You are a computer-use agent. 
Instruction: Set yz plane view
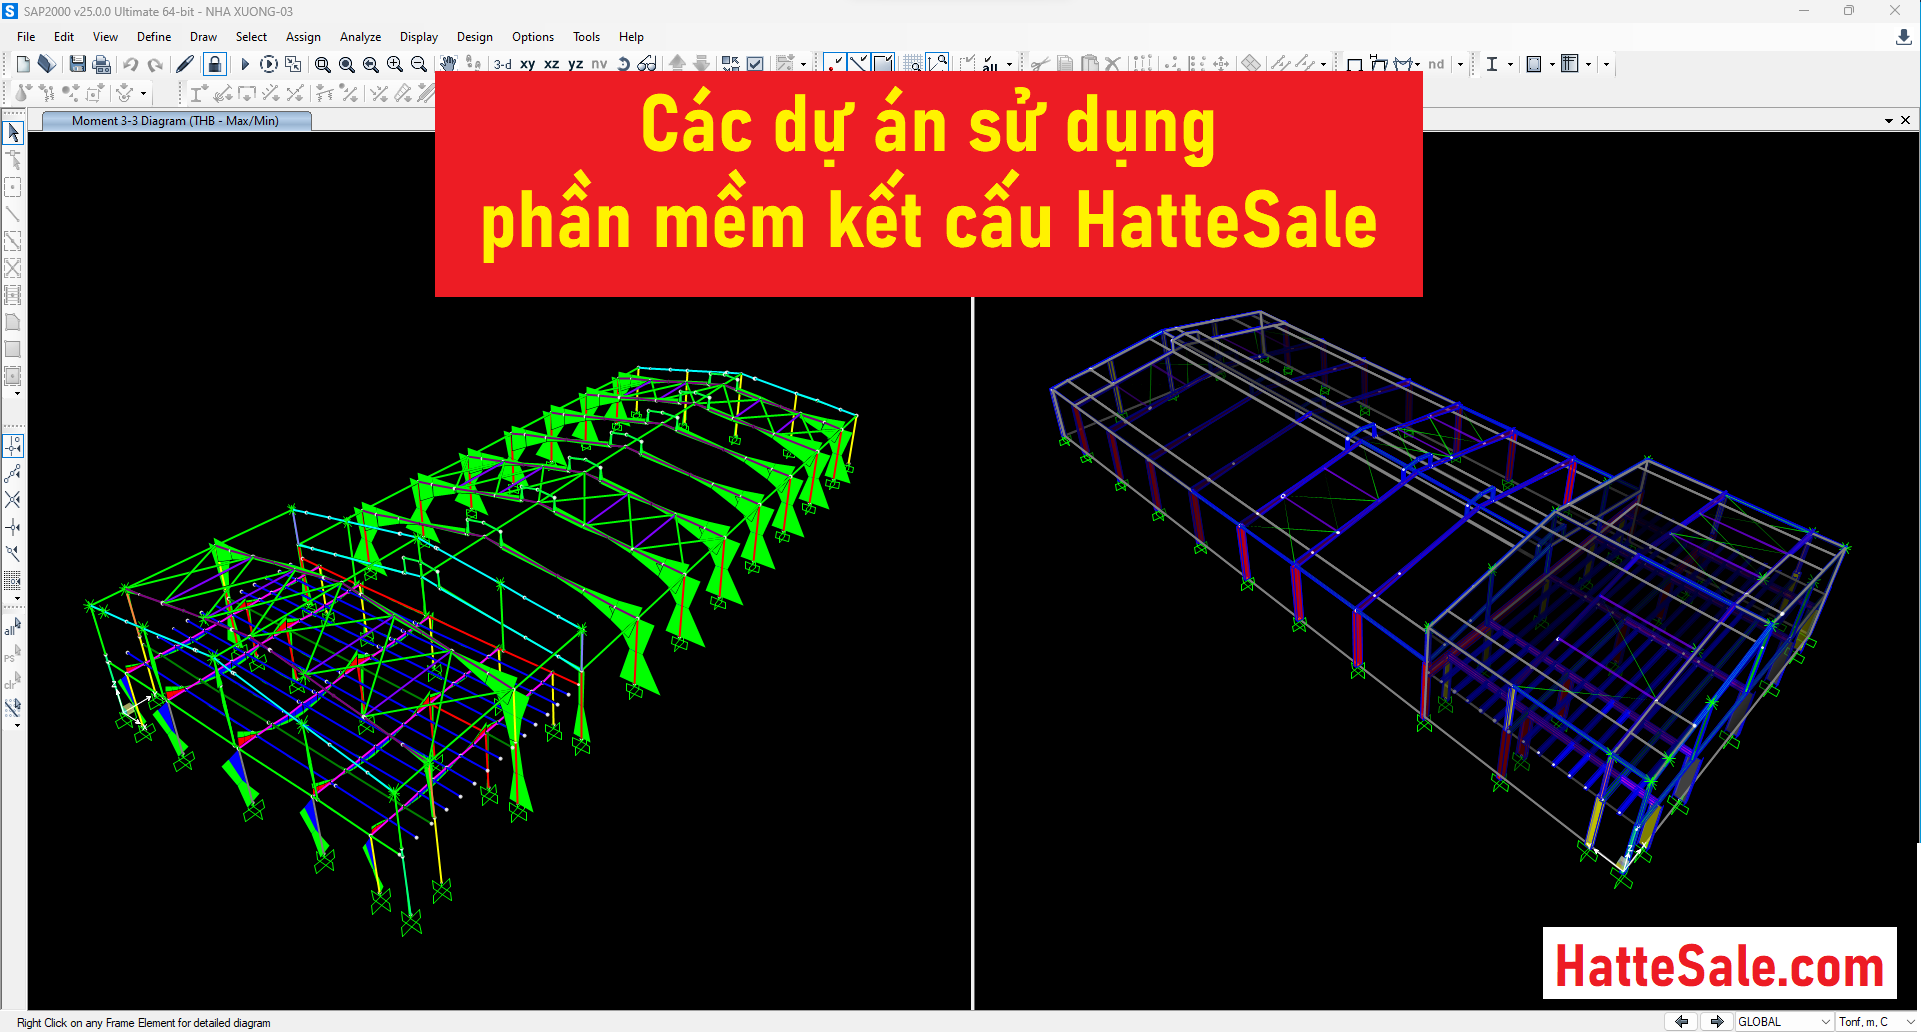coord(575,64)
